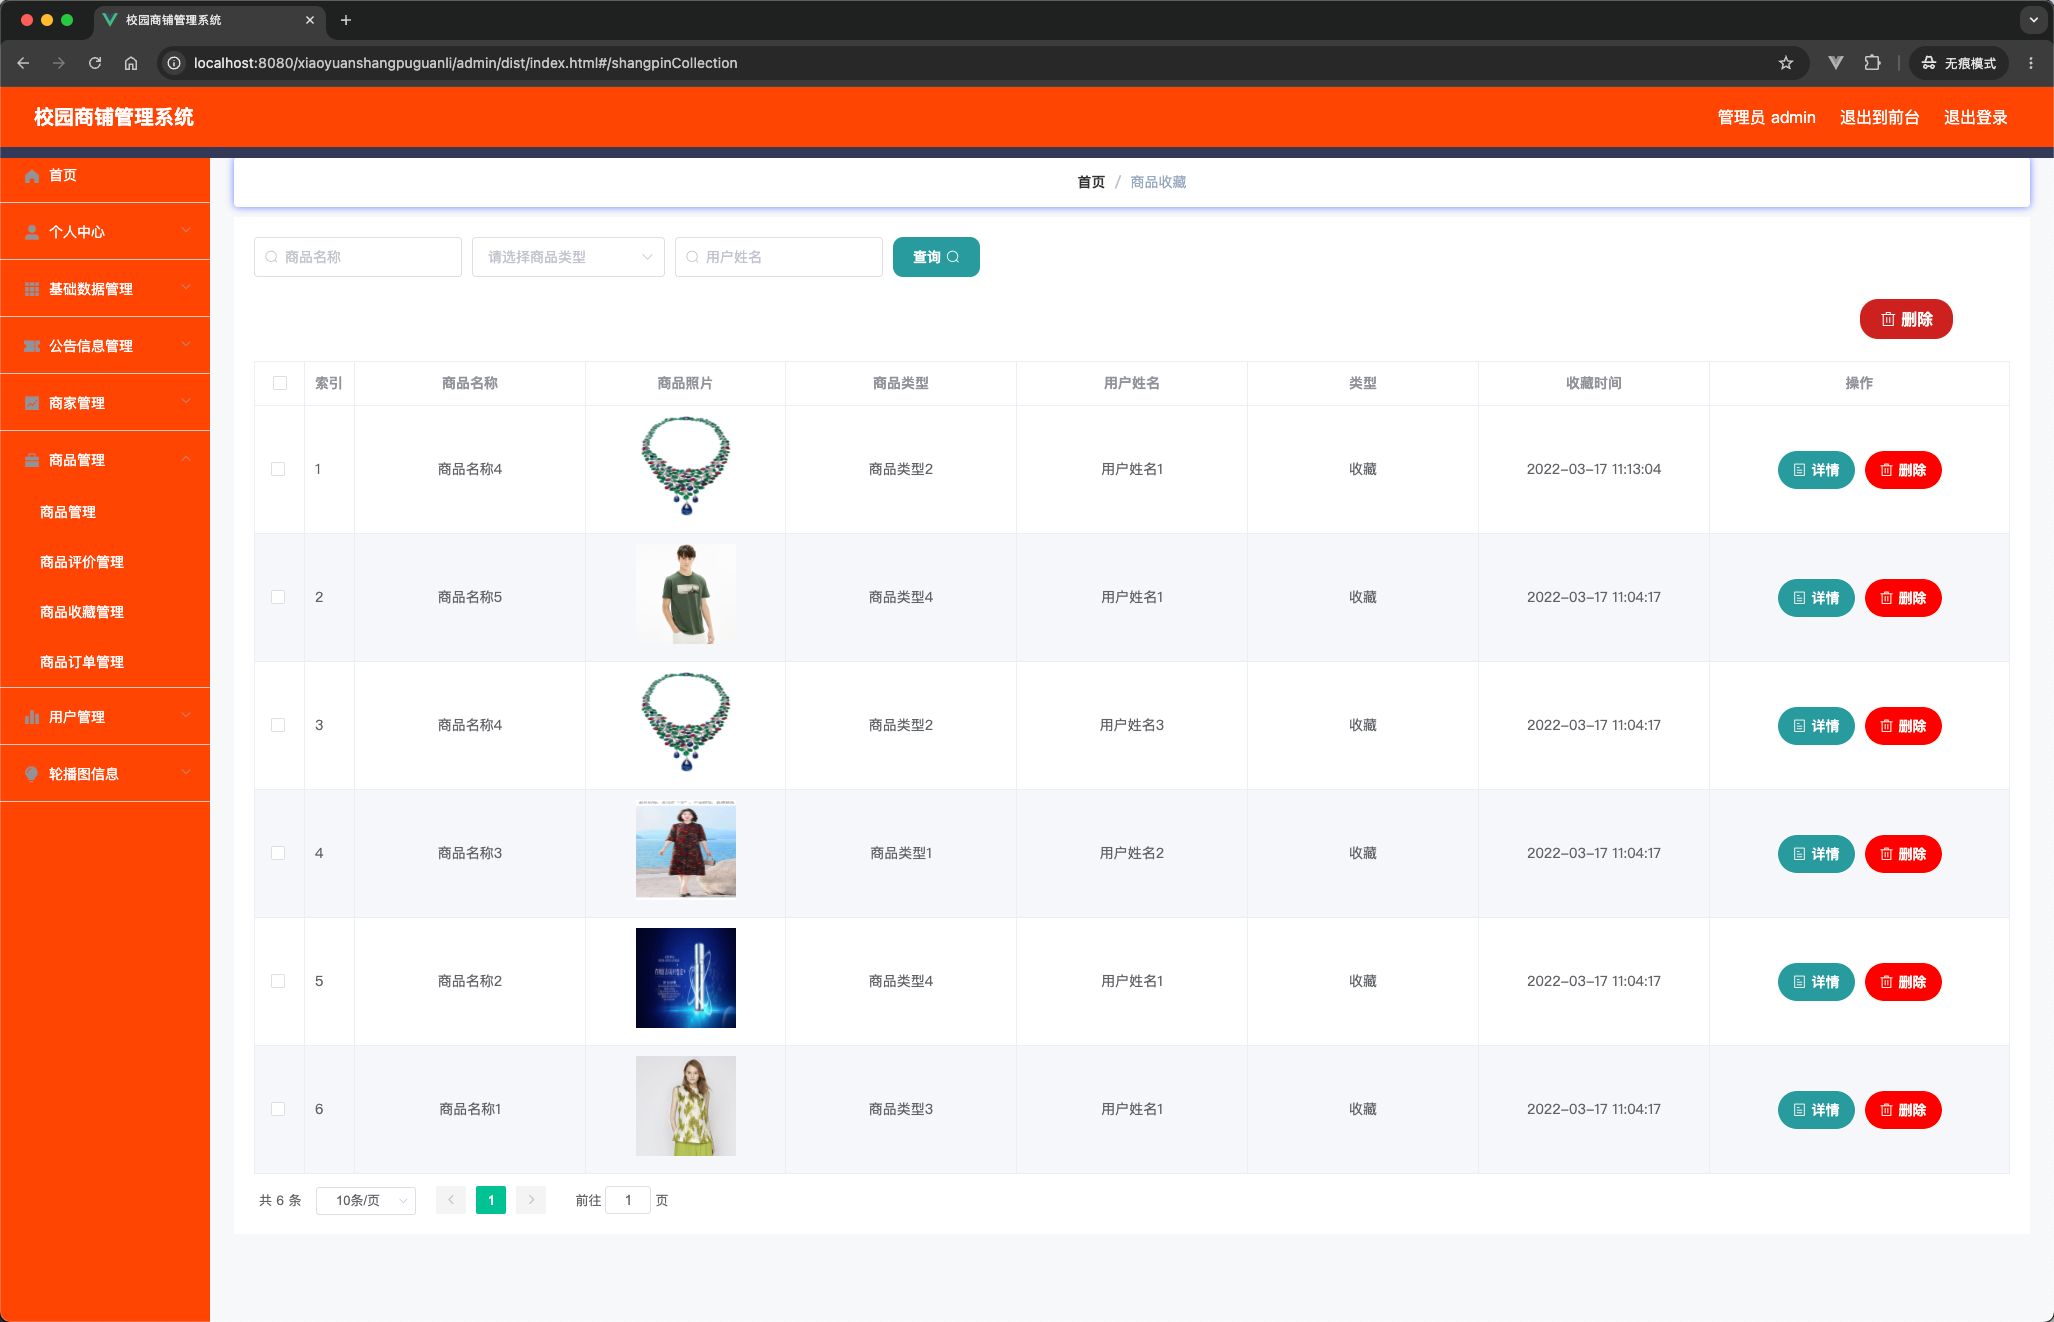Click the bar chart icon beside 用户管理

[32, 717]
